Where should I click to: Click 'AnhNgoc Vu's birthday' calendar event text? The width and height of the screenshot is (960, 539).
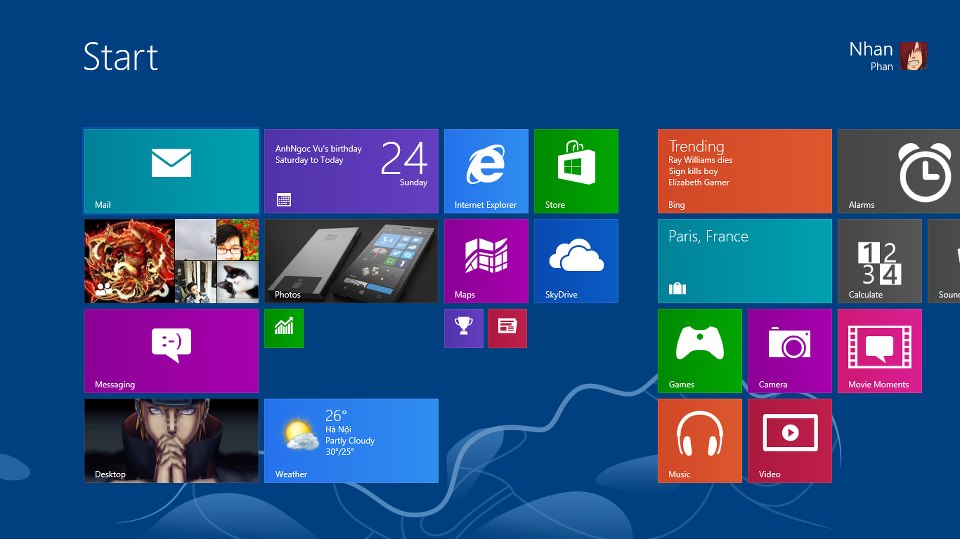point(318,149)
